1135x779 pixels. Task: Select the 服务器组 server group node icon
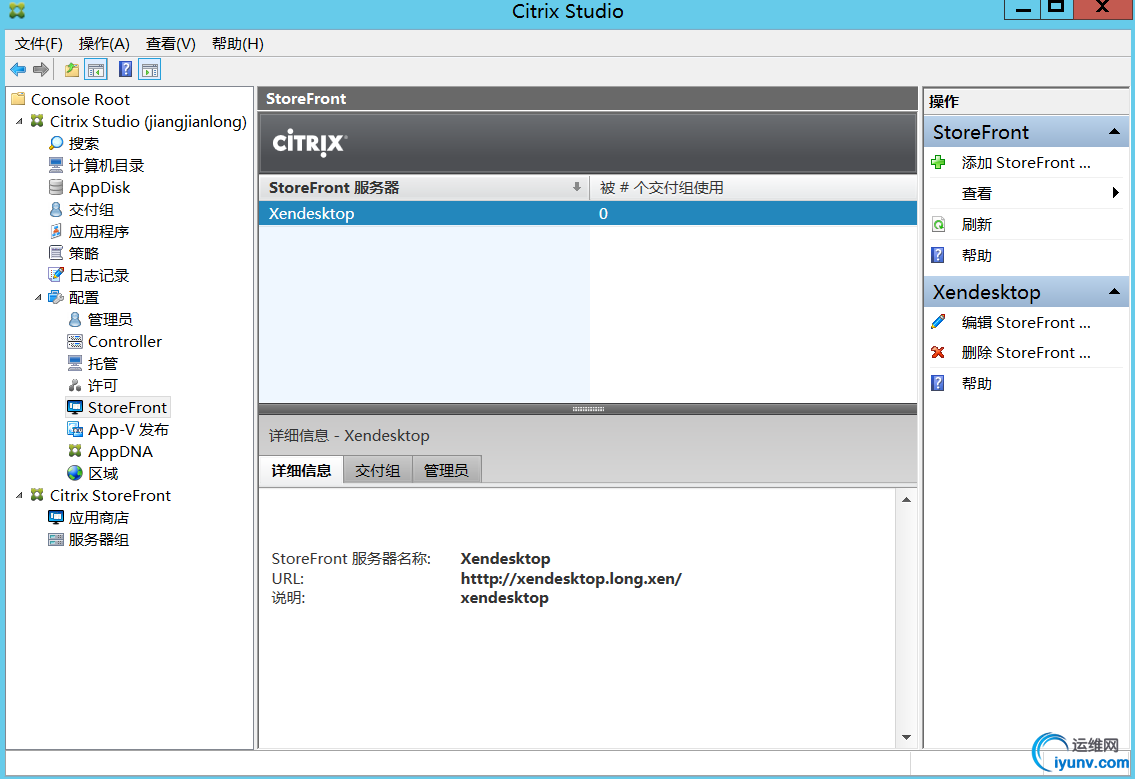(56, 539)
